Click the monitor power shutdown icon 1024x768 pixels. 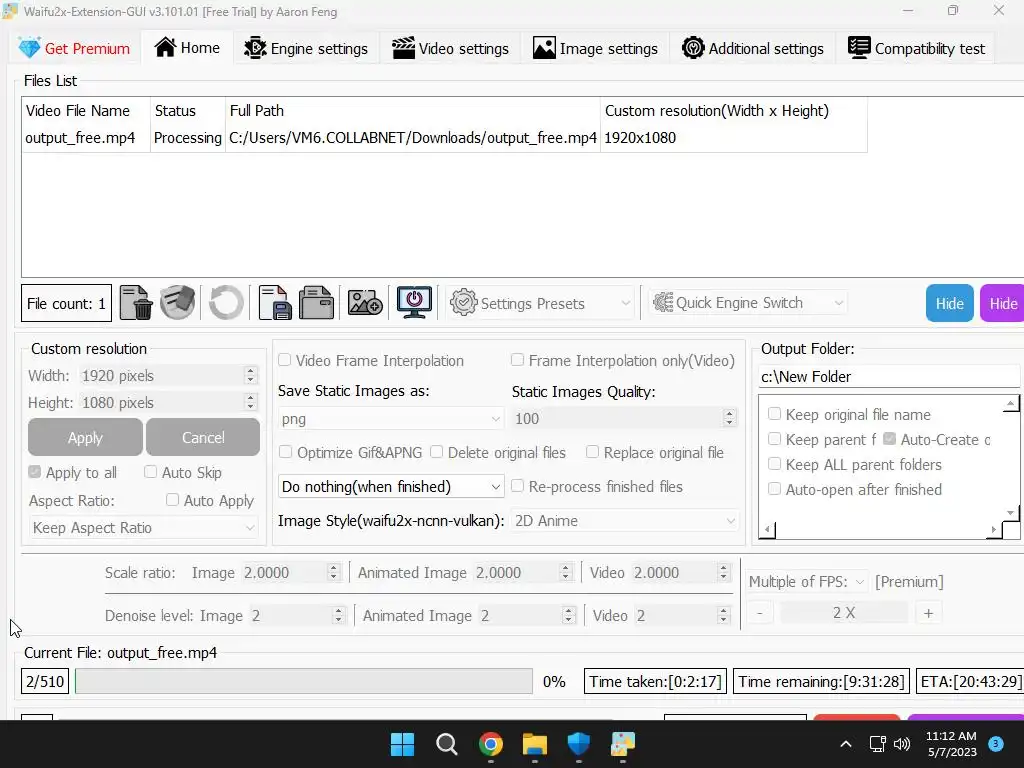pyautogui.click(x=414, y=303)
